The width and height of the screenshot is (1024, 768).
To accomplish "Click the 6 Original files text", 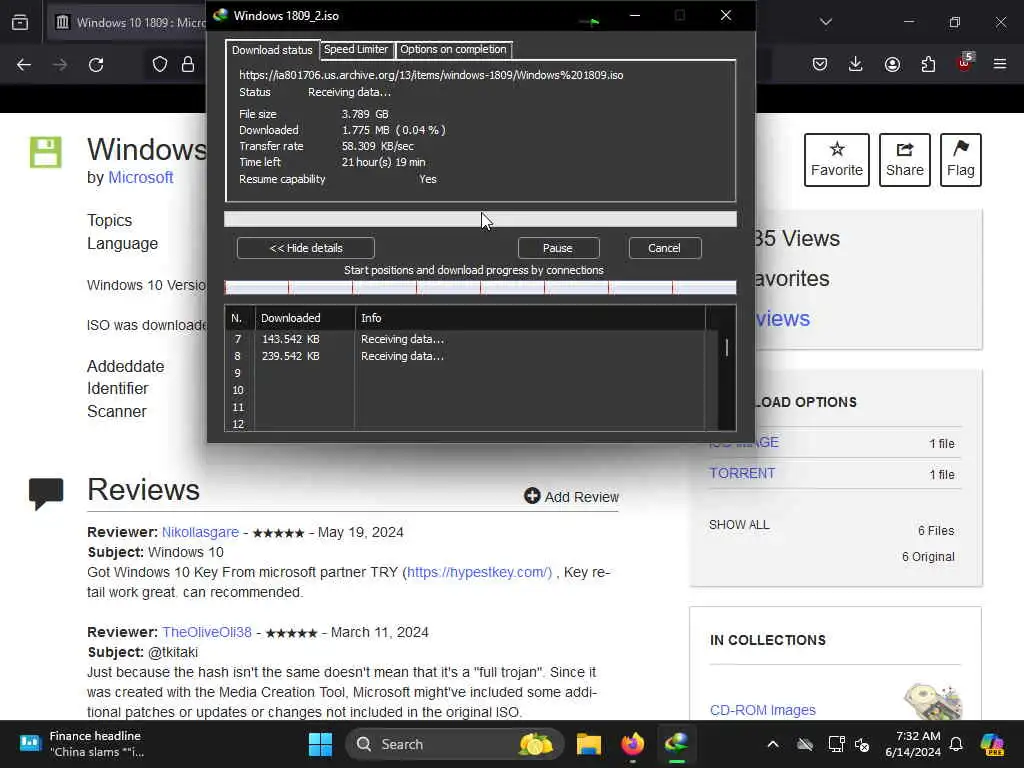I will click(928, 556).
